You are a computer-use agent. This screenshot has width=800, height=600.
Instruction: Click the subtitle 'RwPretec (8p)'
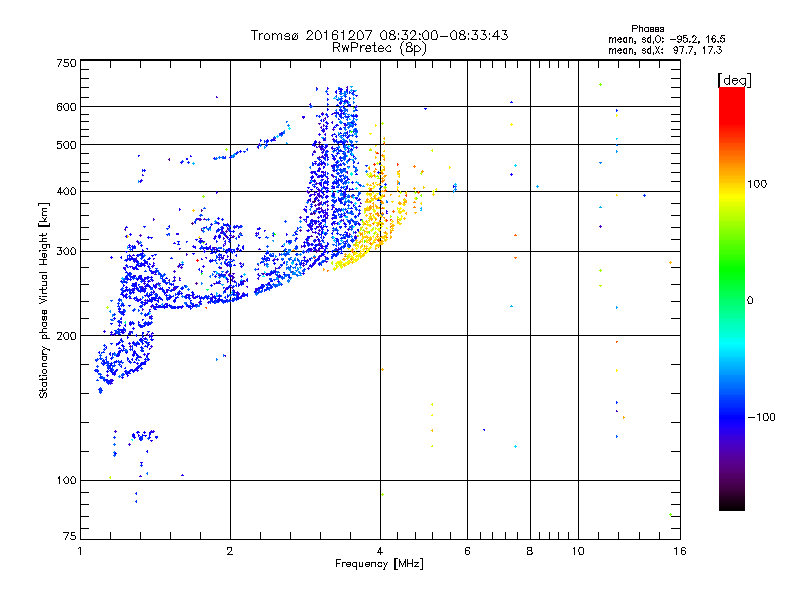[379, 48]
